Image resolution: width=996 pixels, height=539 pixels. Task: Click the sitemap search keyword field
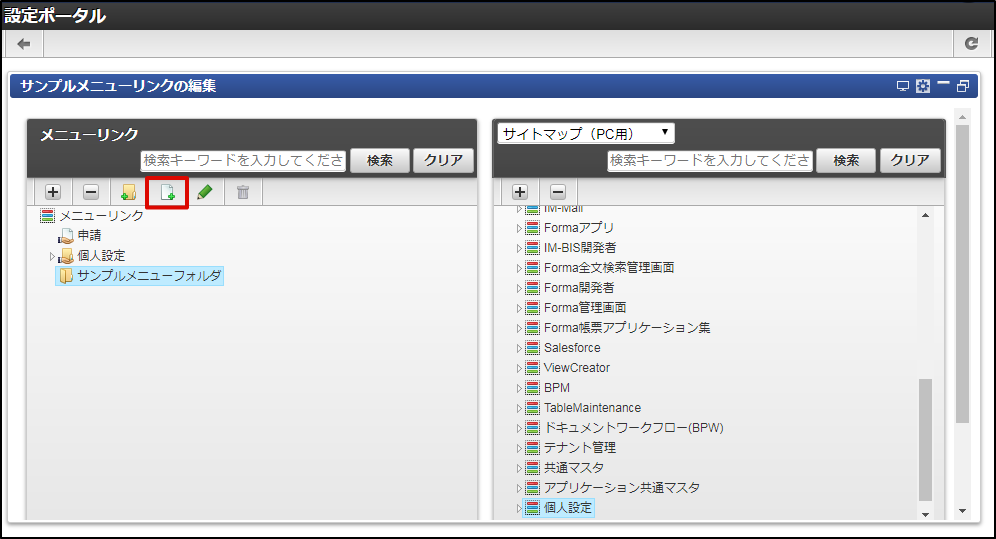click(710, 161)
